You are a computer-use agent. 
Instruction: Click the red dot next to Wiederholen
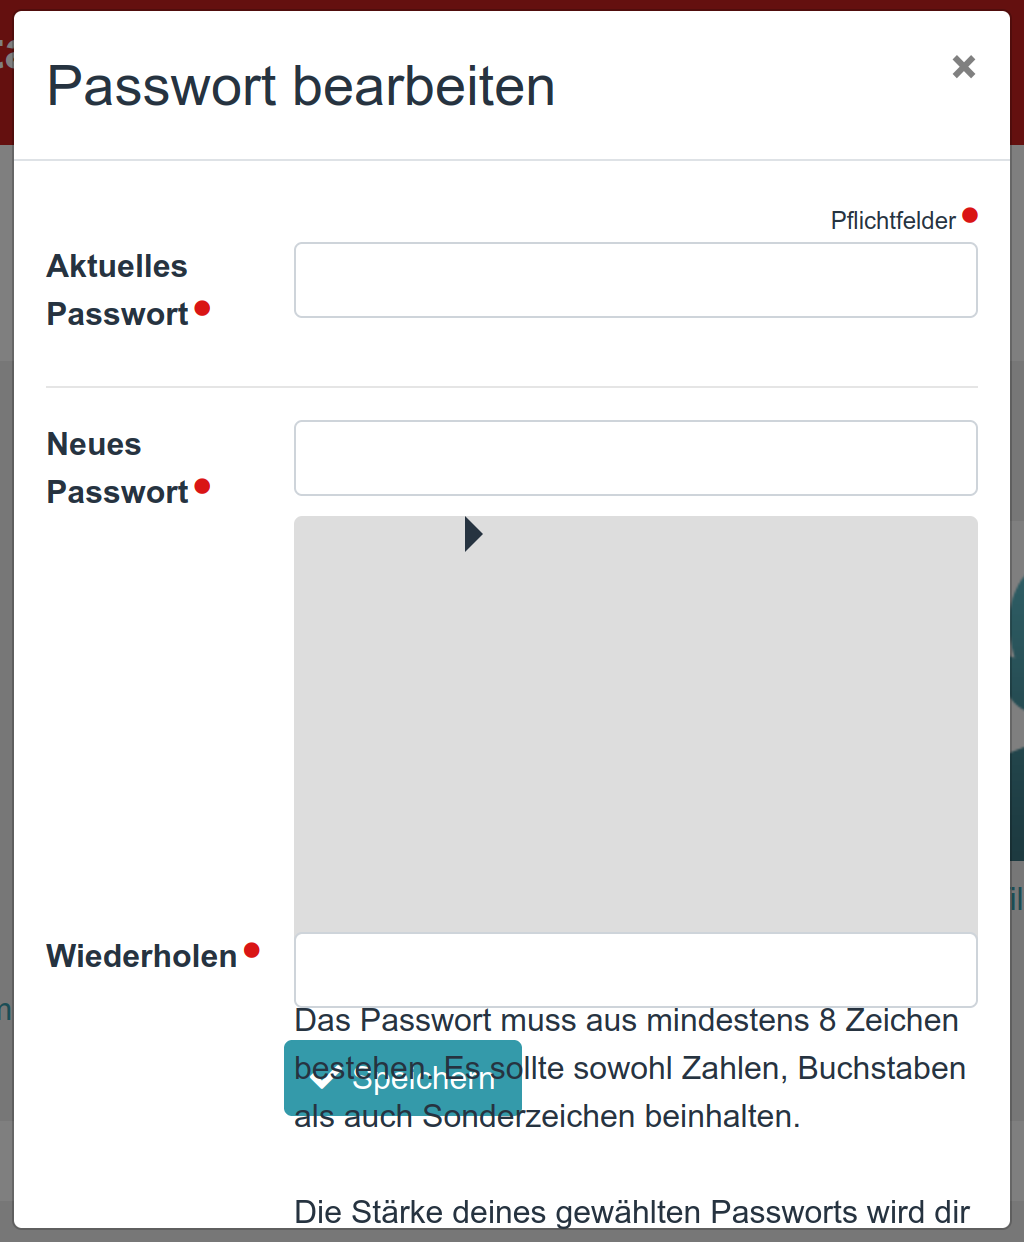point(251,952)
